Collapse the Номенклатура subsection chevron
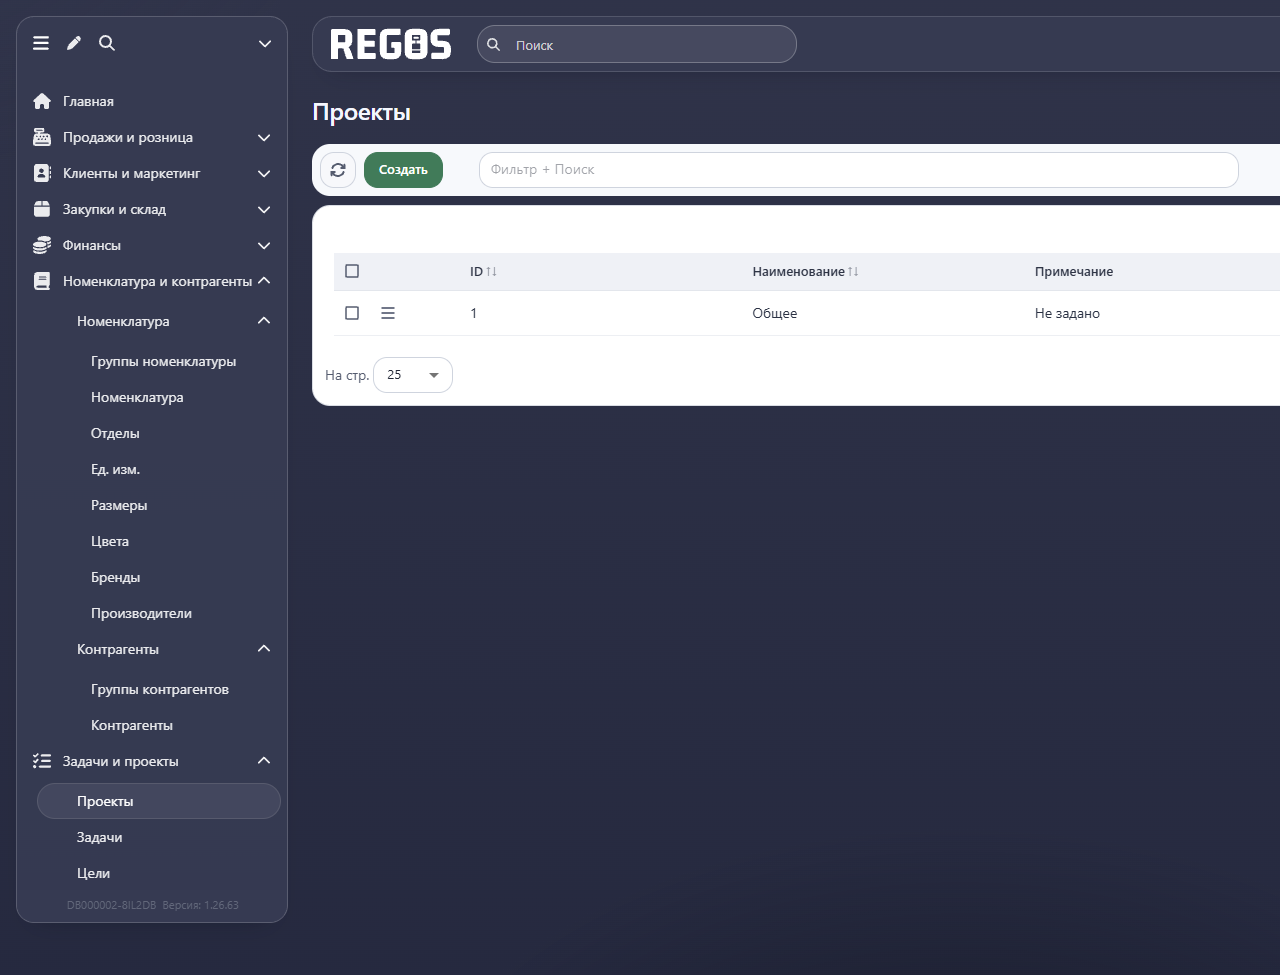This screenshot has width=1280, height=975. pyautogui.click(x=264, y=321)
